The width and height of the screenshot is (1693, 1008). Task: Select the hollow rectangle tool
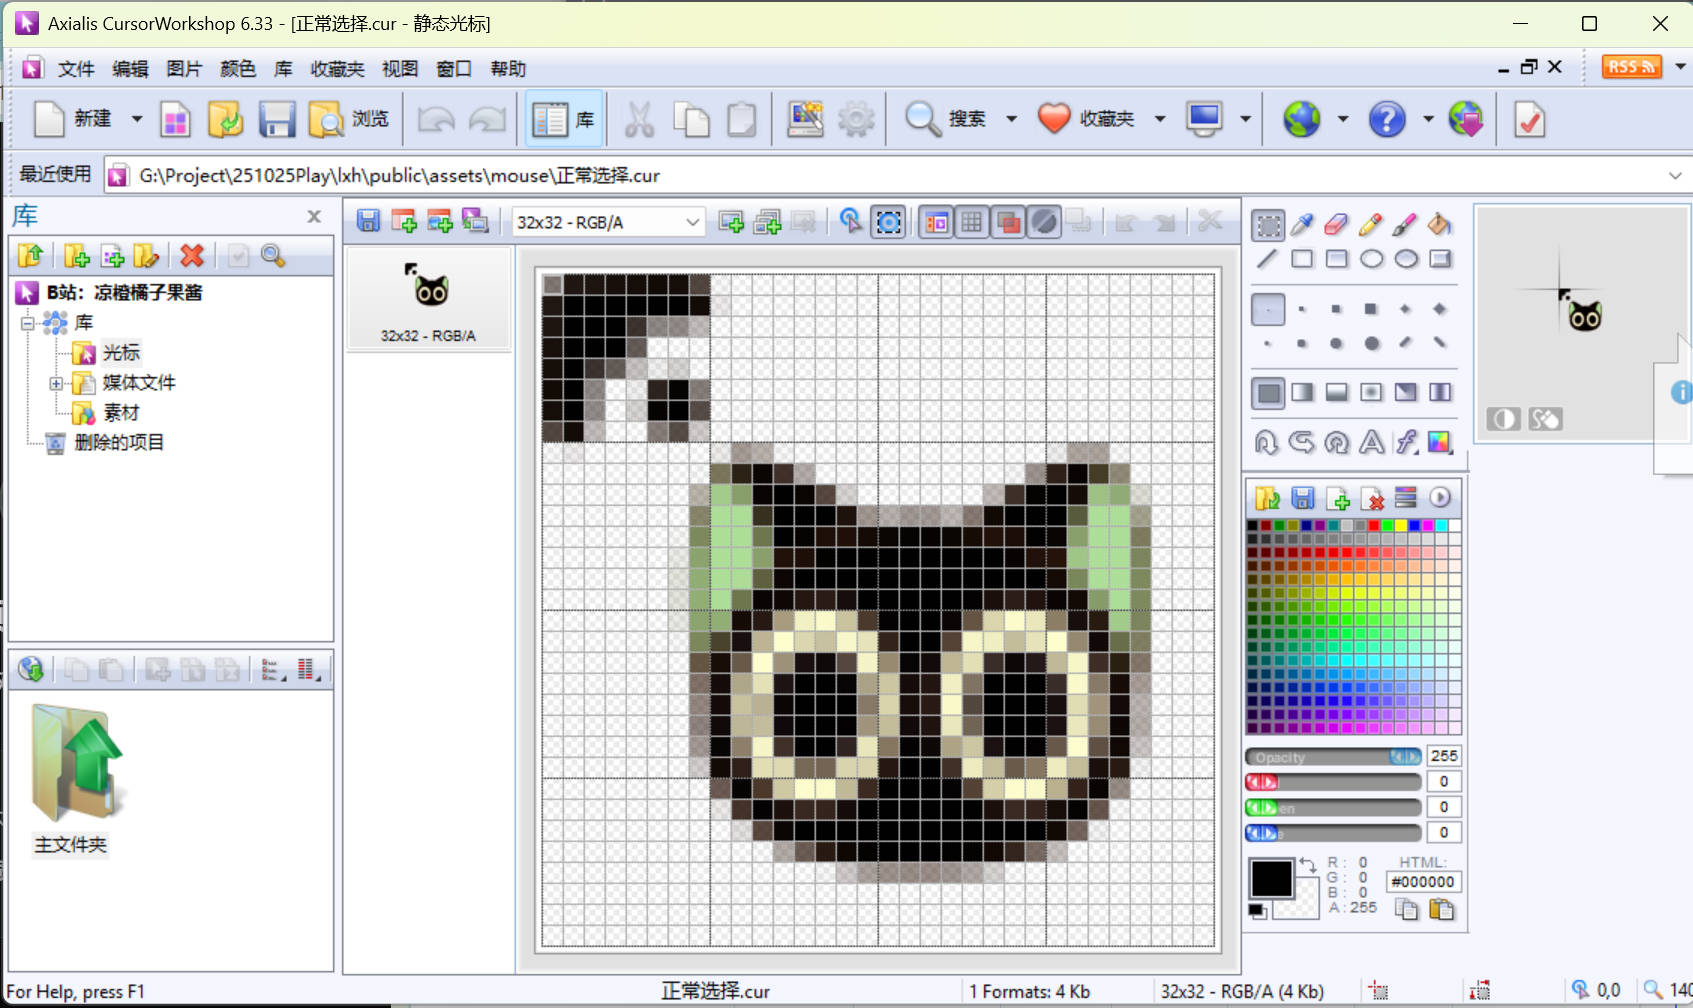click(x=1302, y=259)
